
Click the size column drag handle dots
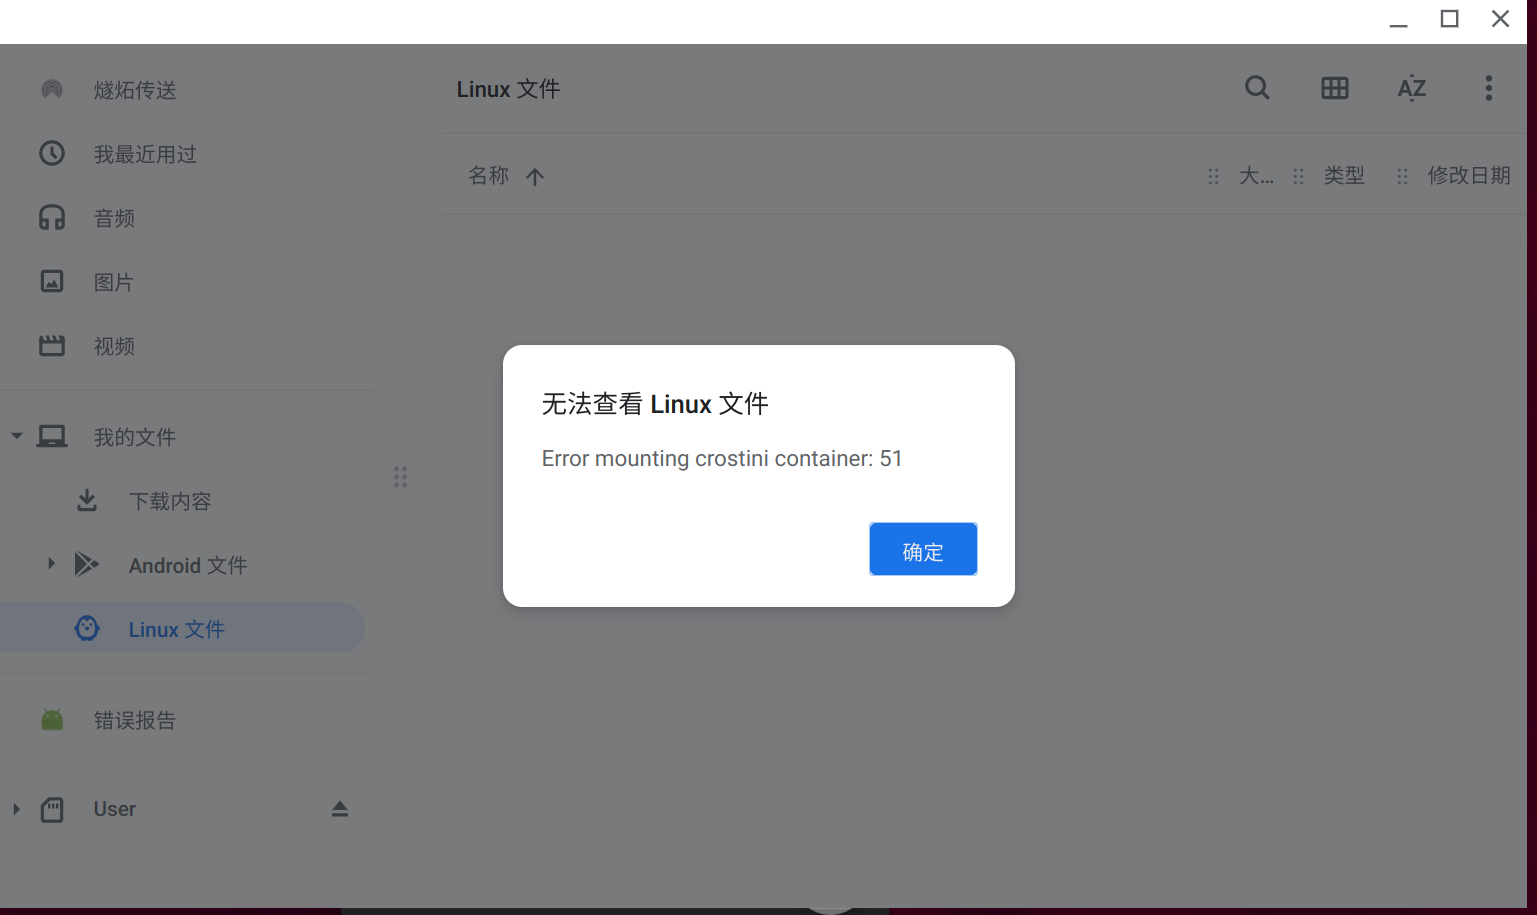(1213, 177)
